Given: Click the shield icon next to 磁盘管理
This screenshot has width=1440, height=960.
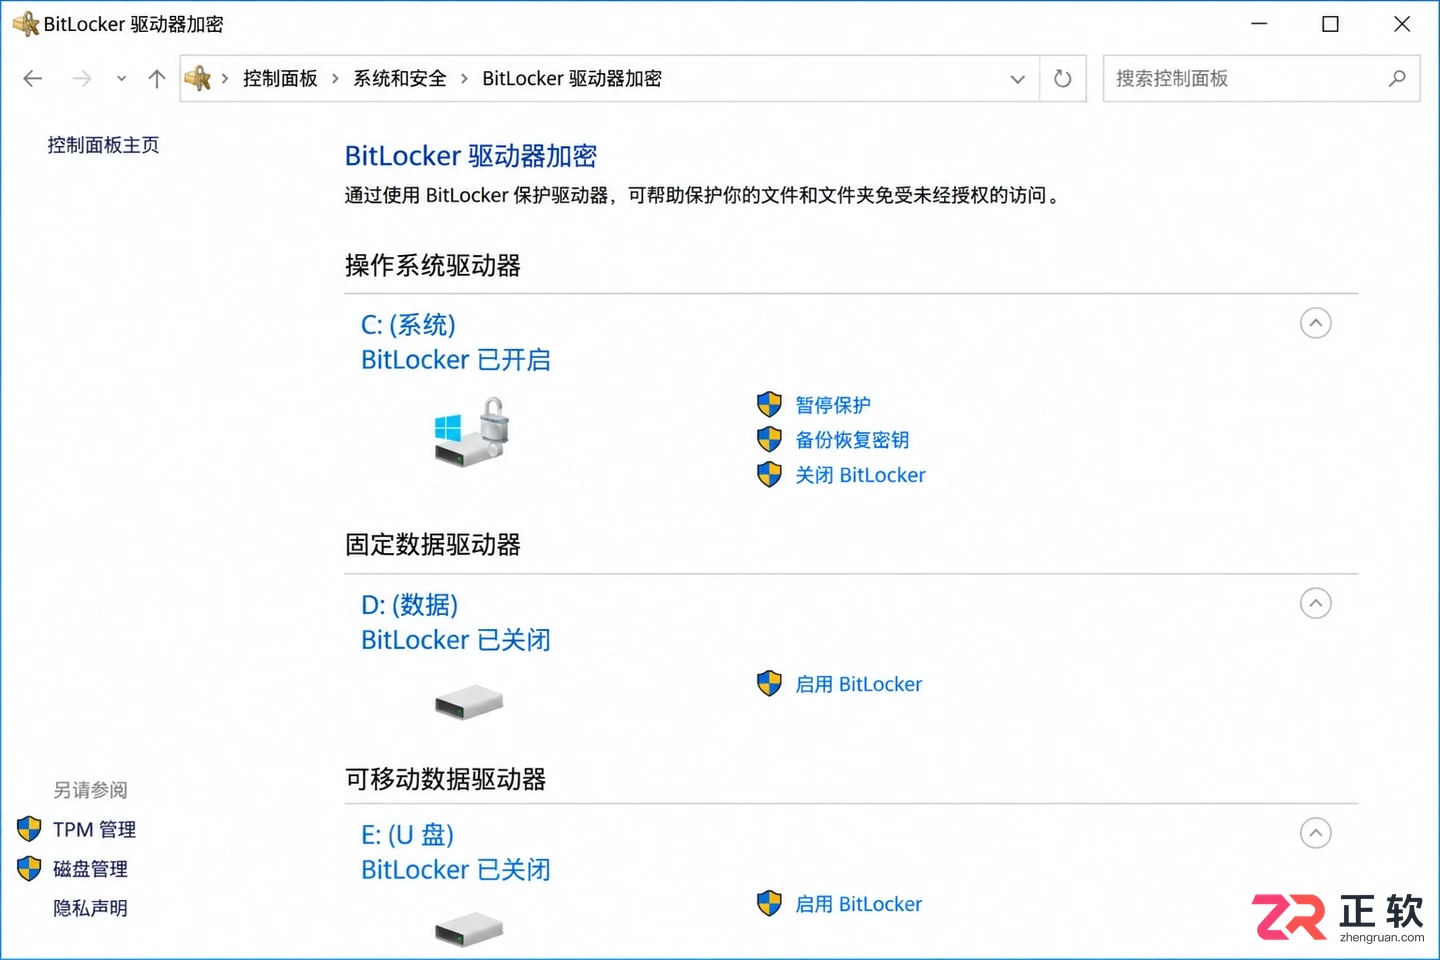Looking at the screenshot, I should (x=29, y=868).
